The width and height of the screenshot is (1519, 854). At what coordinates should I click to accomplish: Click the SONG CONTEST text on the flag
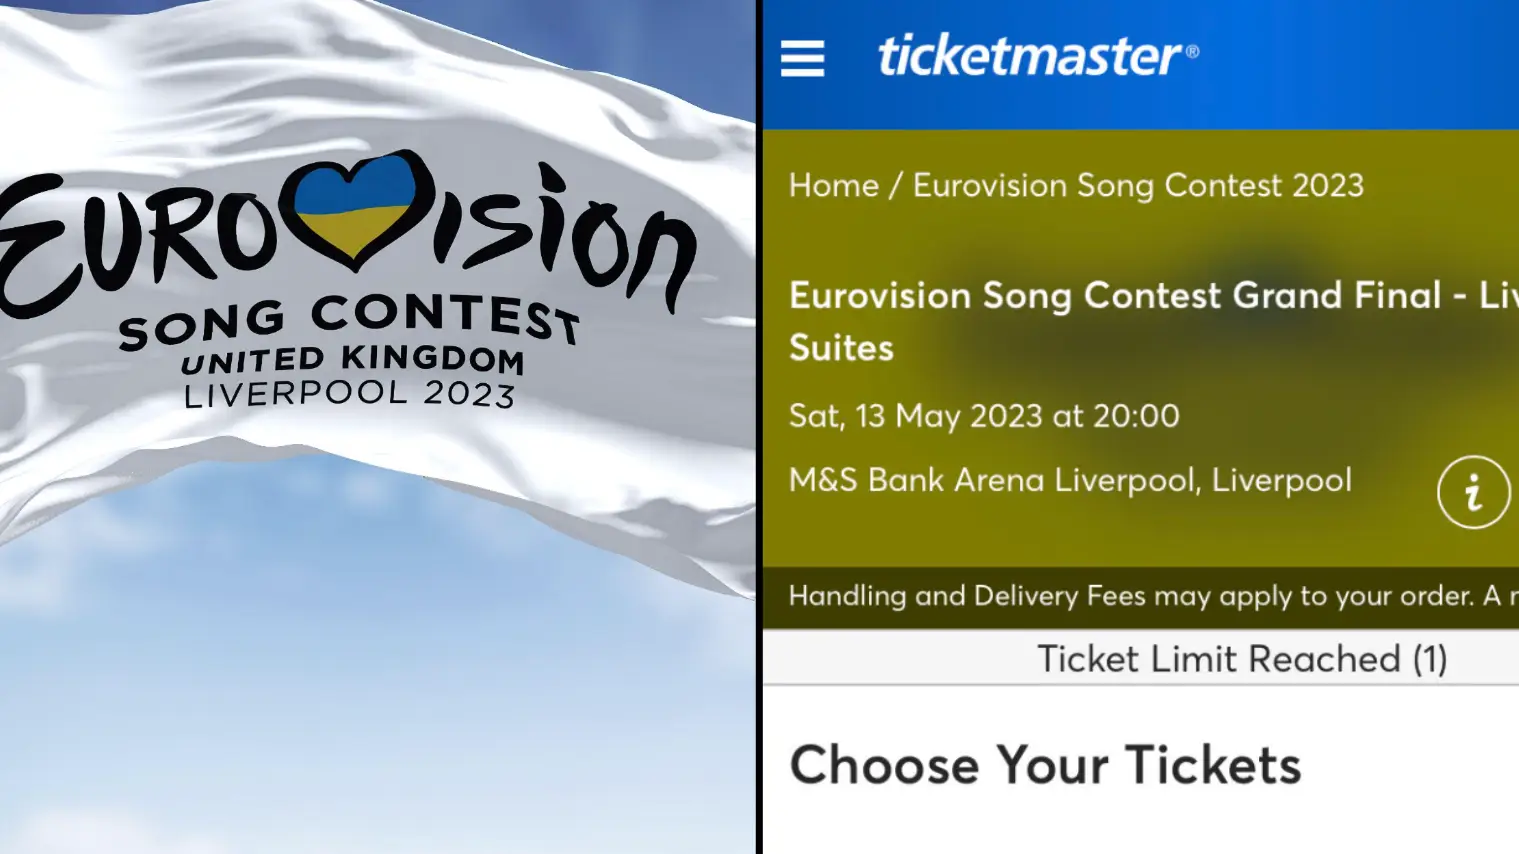tap(348, 320)
